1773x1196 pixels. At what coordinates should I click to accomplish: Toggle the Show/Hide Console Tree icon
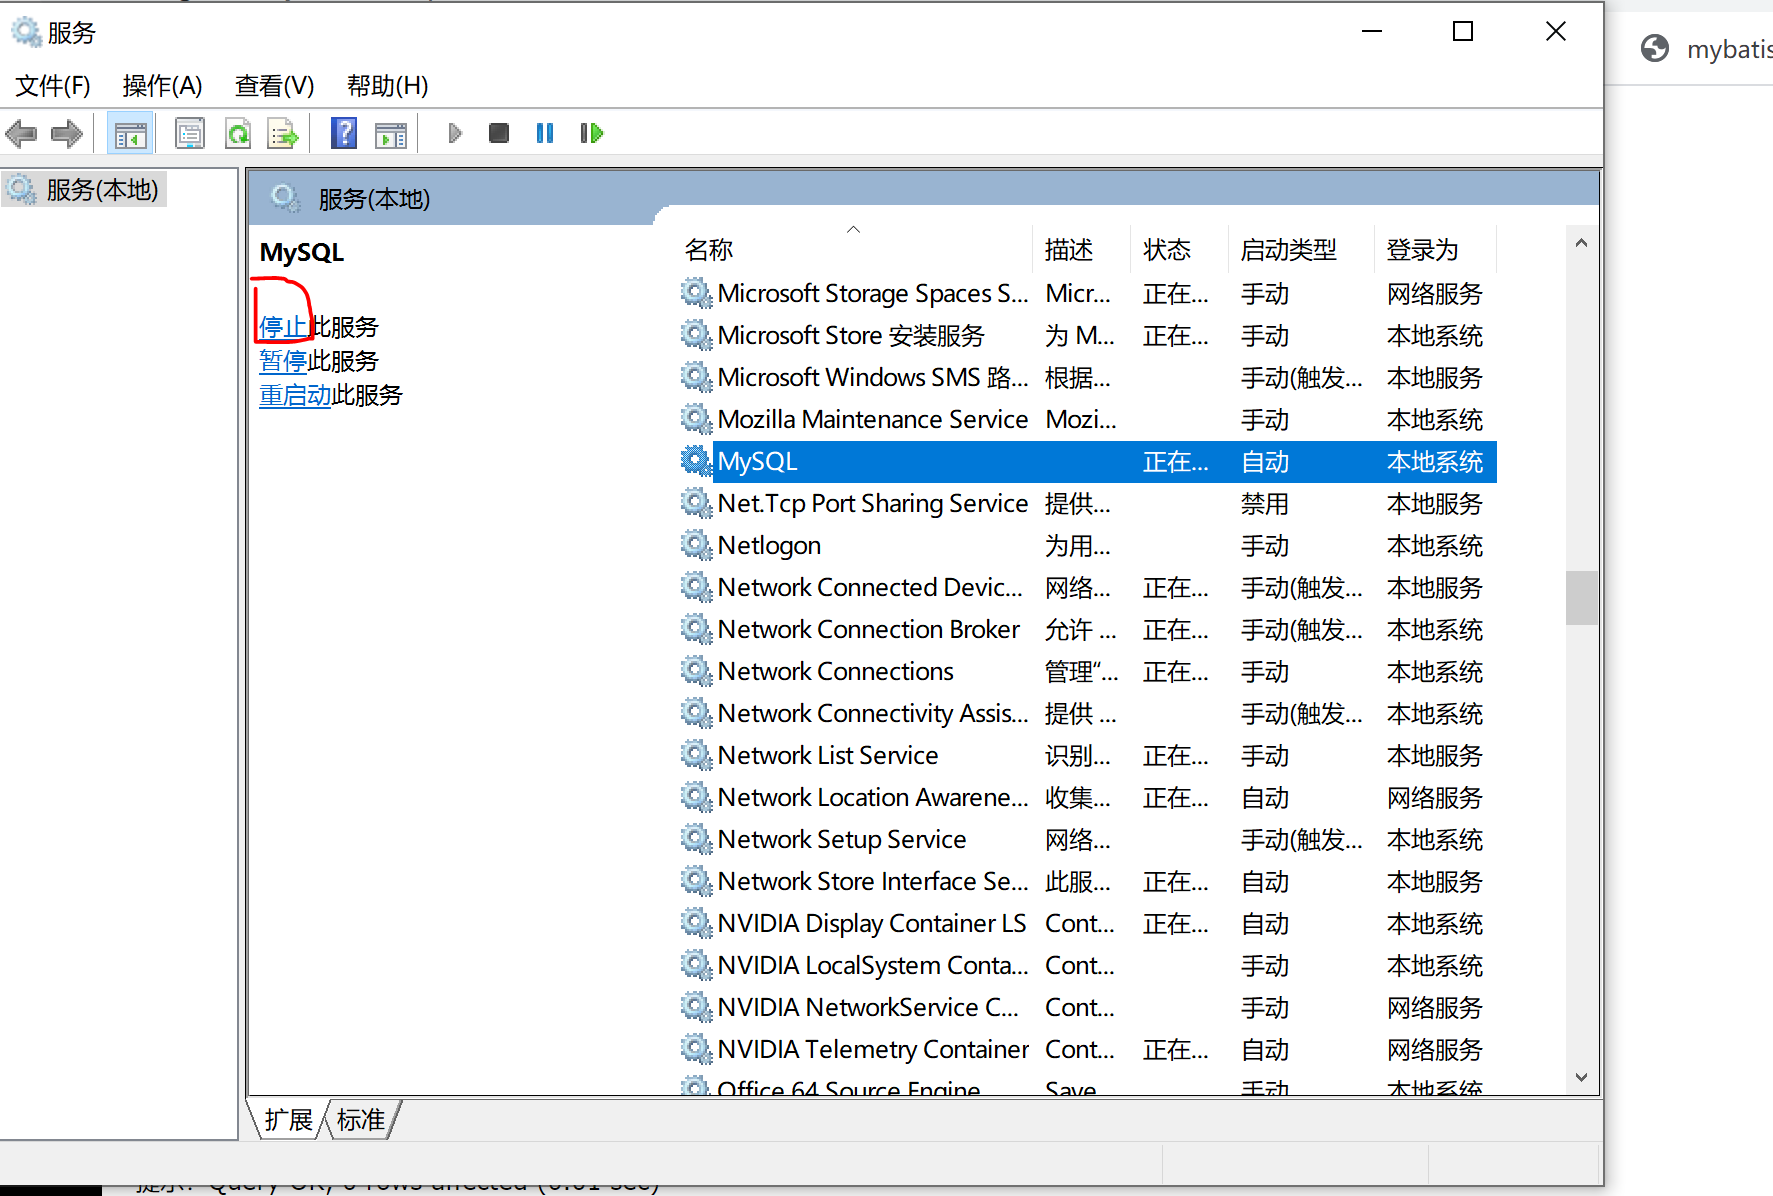130,133
